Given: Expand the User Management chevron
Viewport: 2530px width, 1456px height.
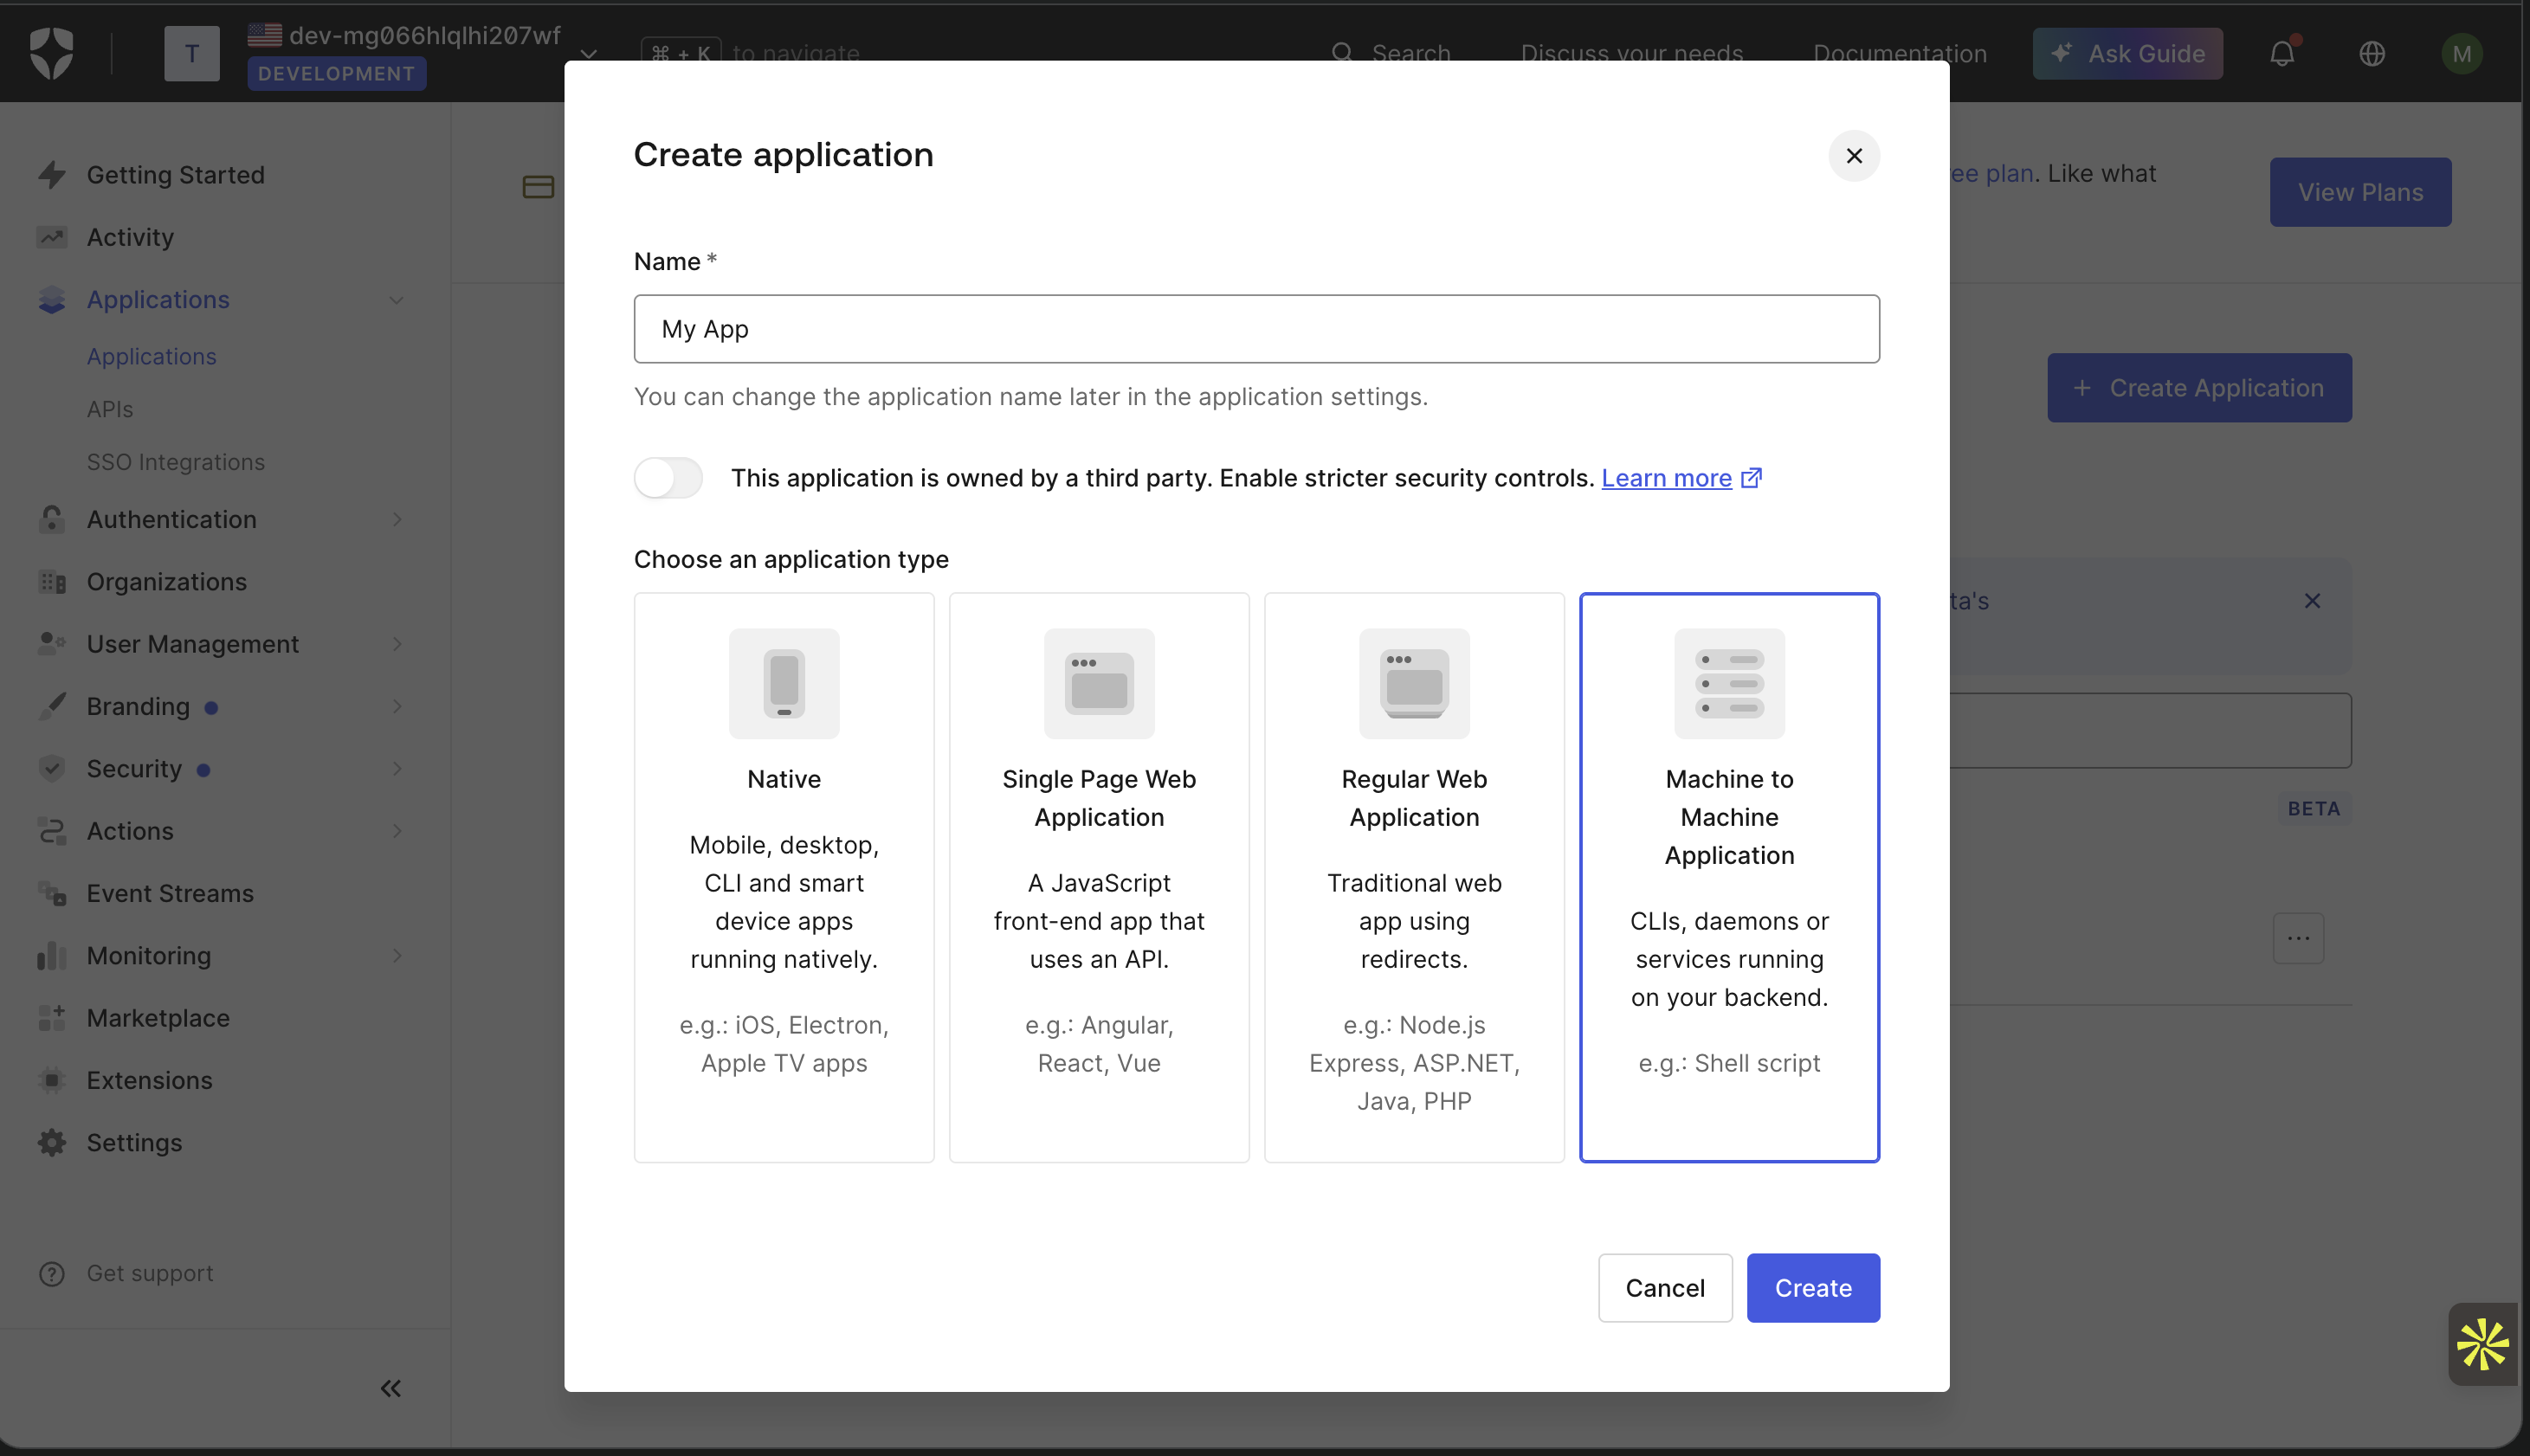Looking at the screenshot, I should 397,643.
